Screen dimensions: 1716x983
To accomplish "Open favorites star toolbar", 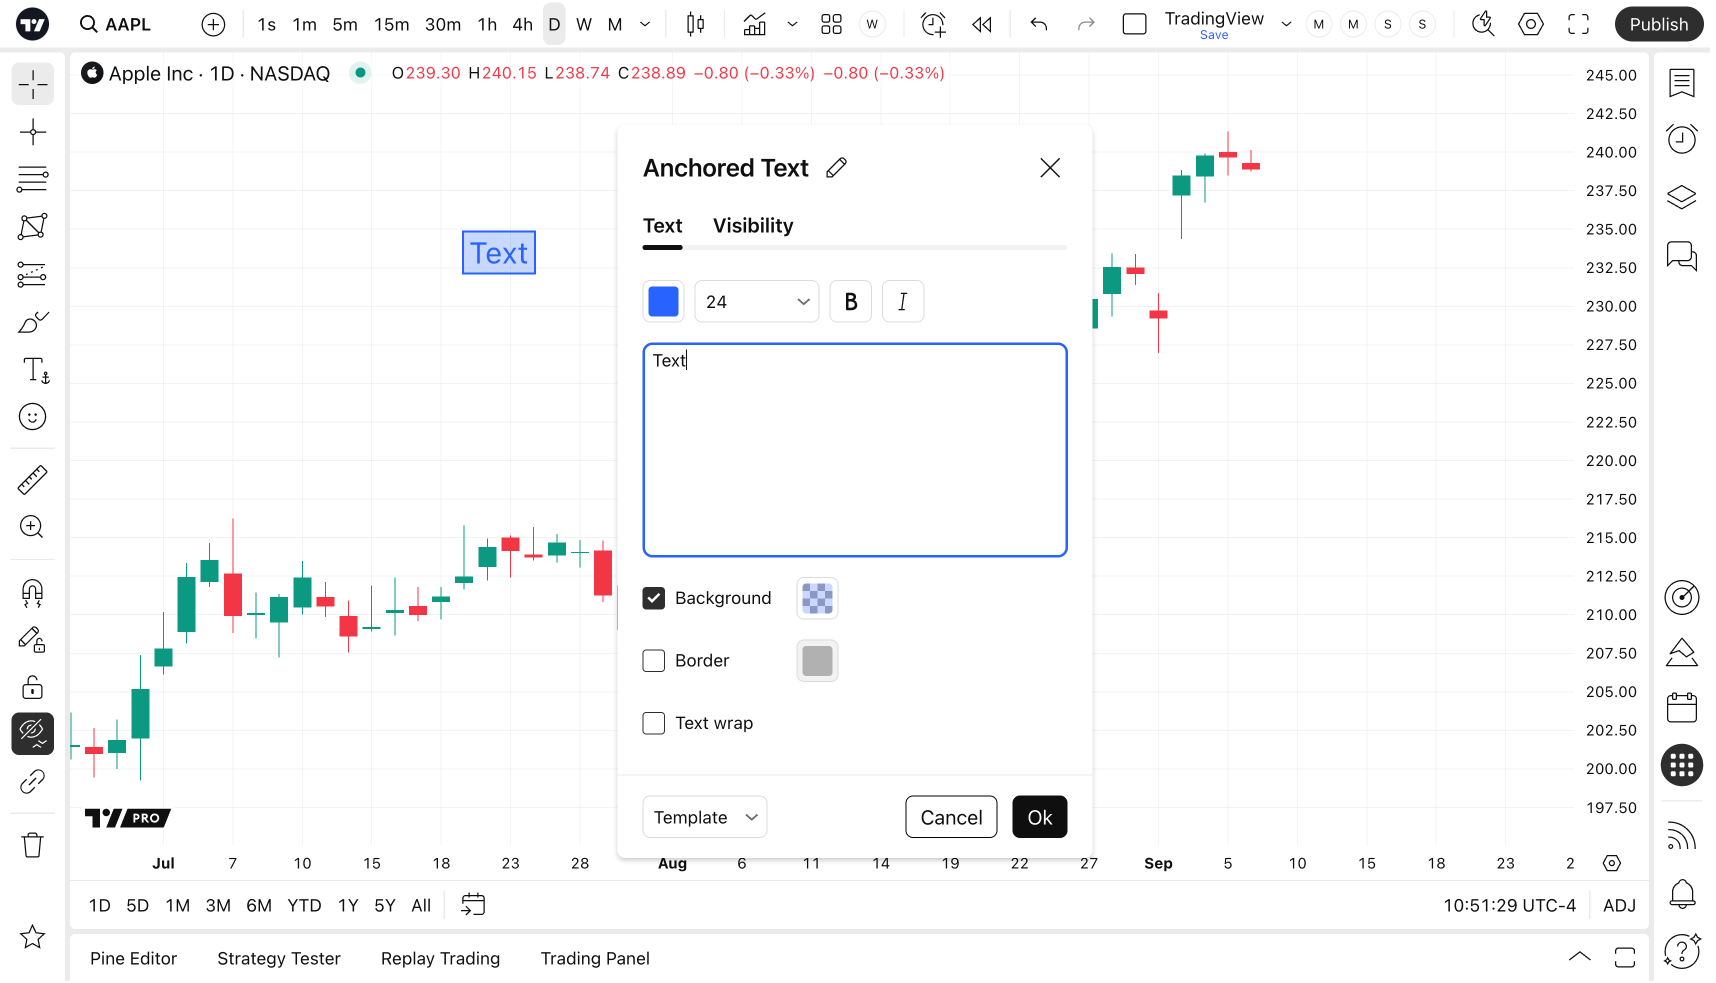I will [33, 937].
